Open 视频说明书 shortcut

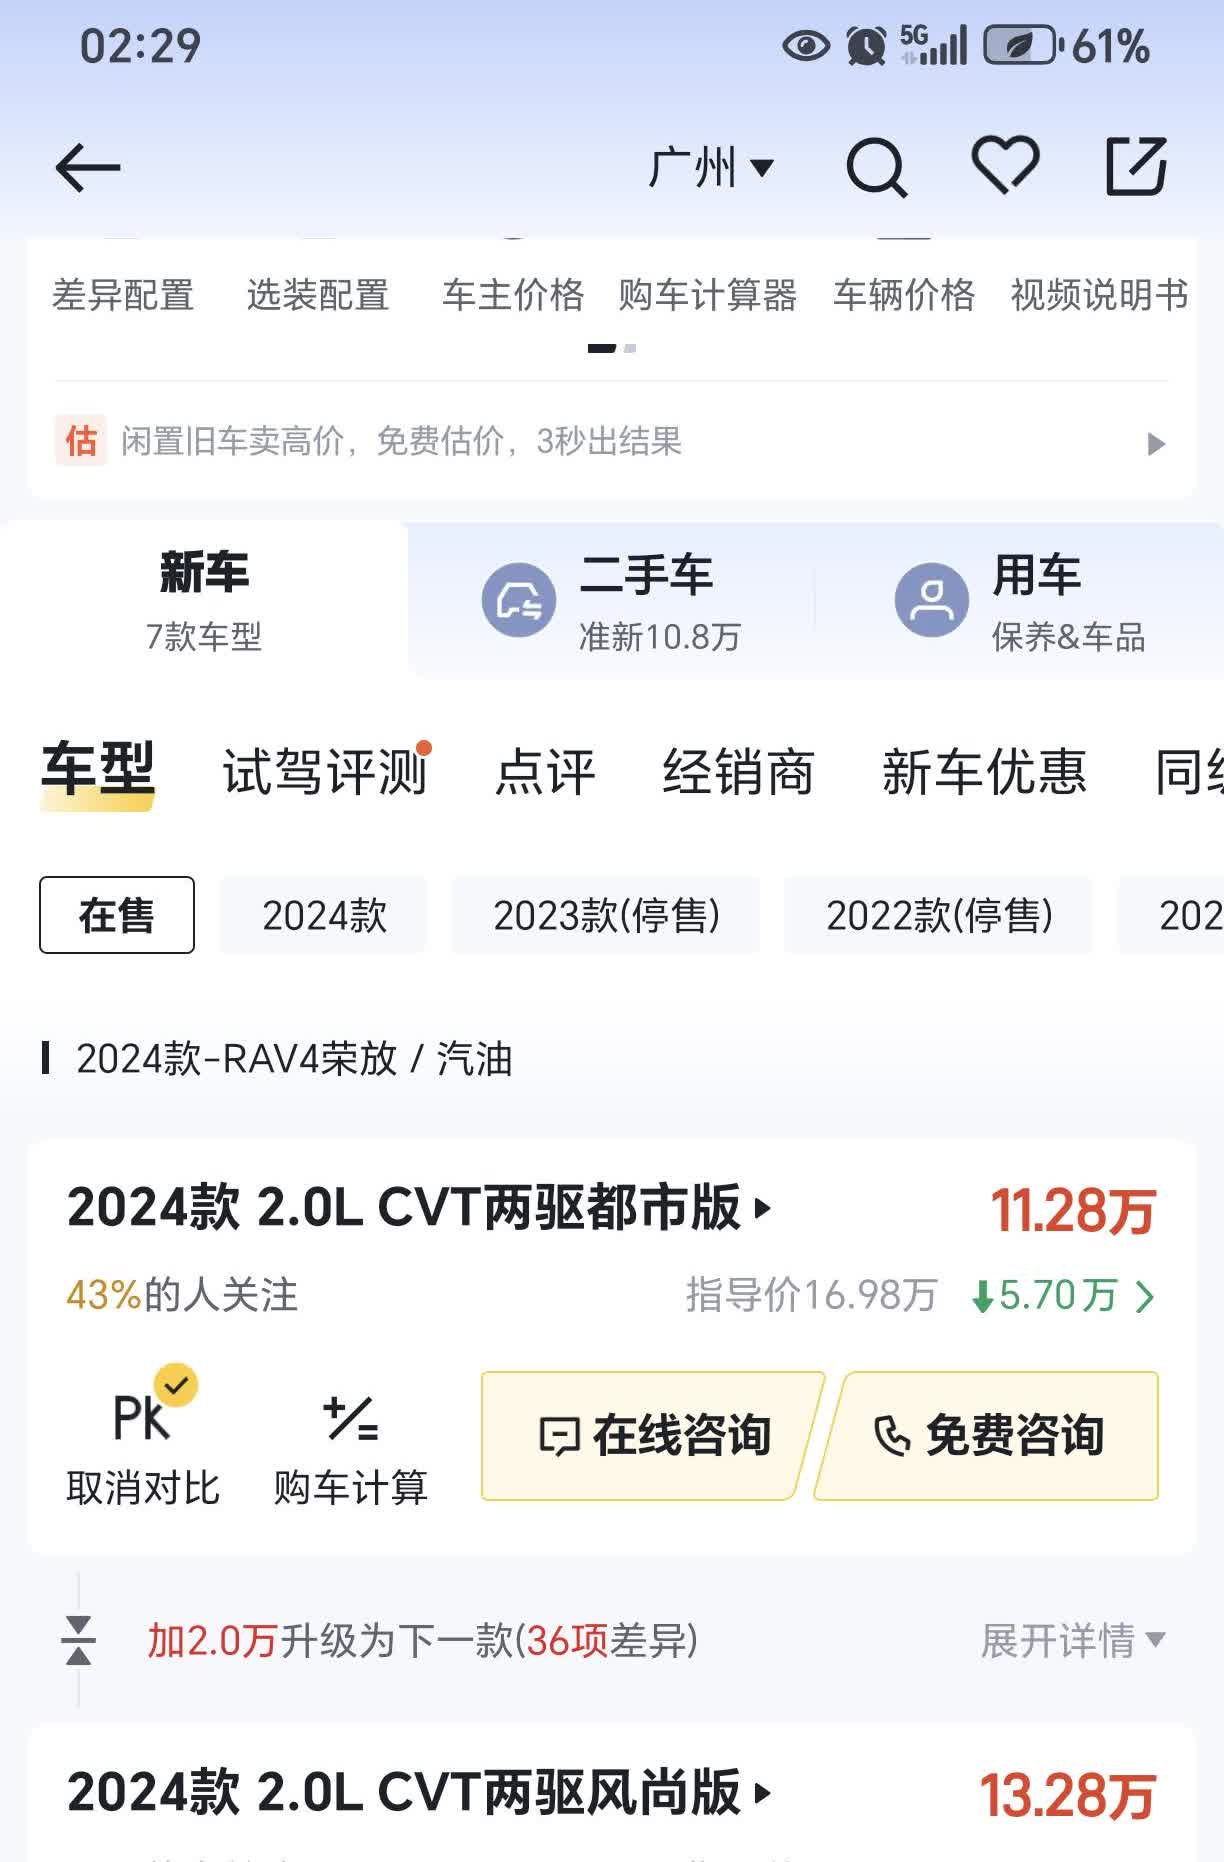coord(1099,295)
